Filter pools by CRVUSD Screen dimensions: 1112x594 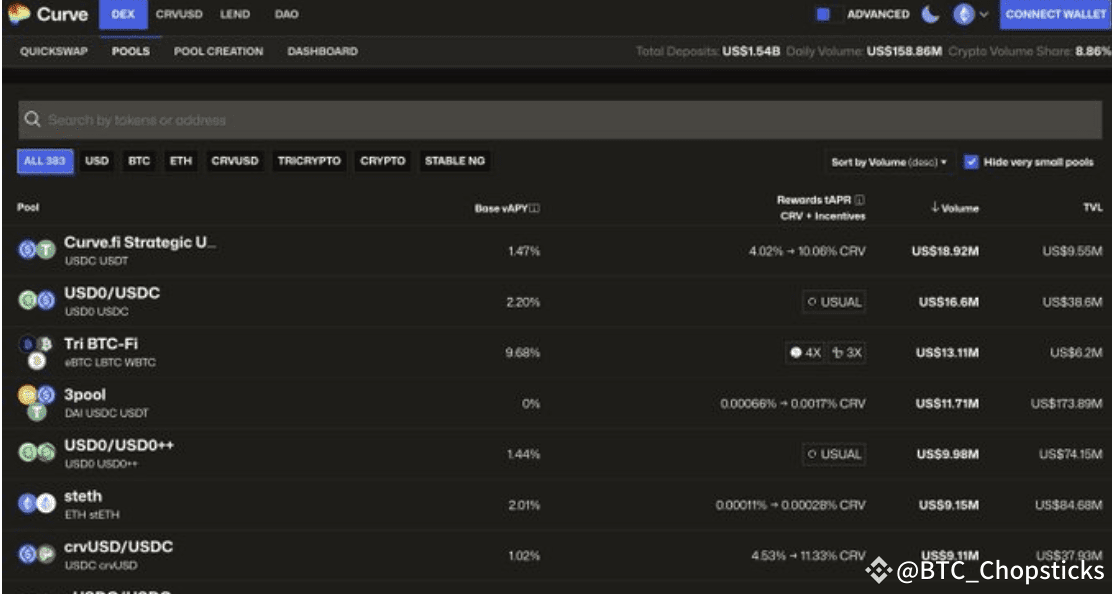click(x=235, y=161)
